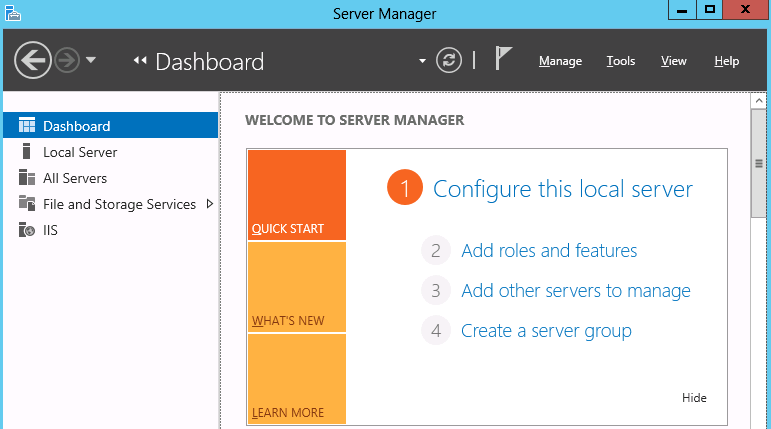Click the vertical scrollbar thumb
This screenshot has height=429, width=771.
pyautogui.click(x=759, y=163)
